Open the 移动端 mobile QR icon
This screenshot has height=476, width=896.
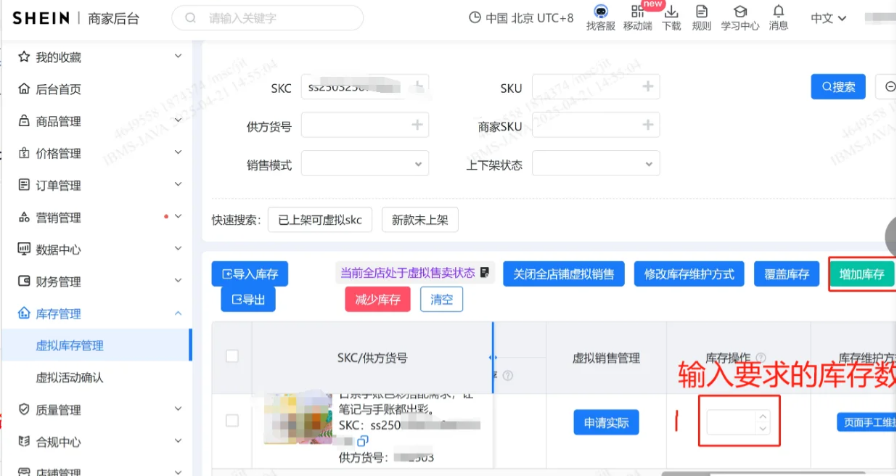point(637,11)
